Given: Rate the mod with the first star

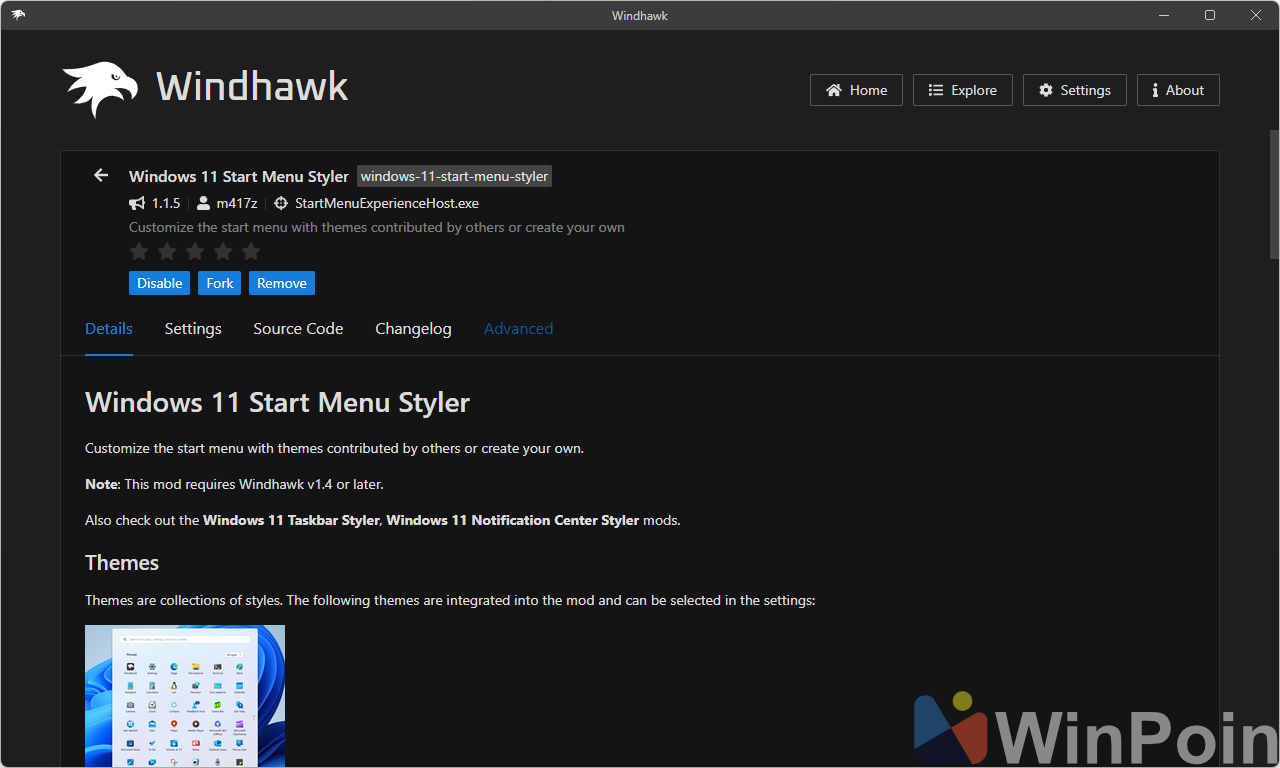Looking at the screenshot, I should [139, 252].
